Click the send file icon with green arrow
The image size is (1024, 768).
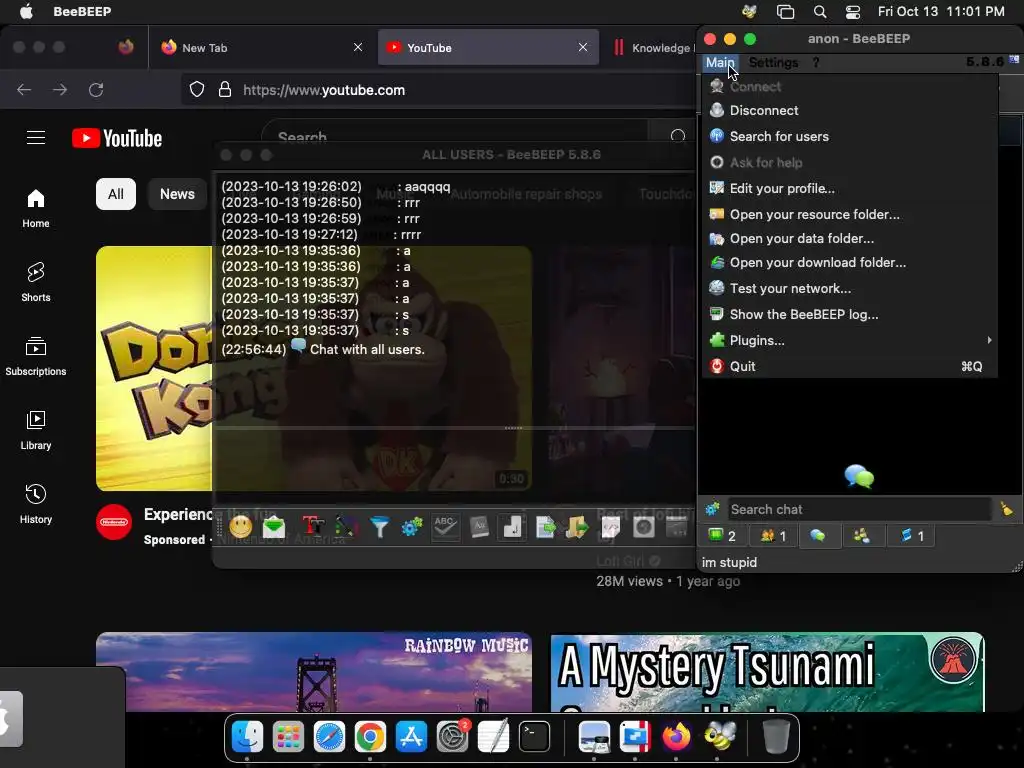click(x=545, y=526)
